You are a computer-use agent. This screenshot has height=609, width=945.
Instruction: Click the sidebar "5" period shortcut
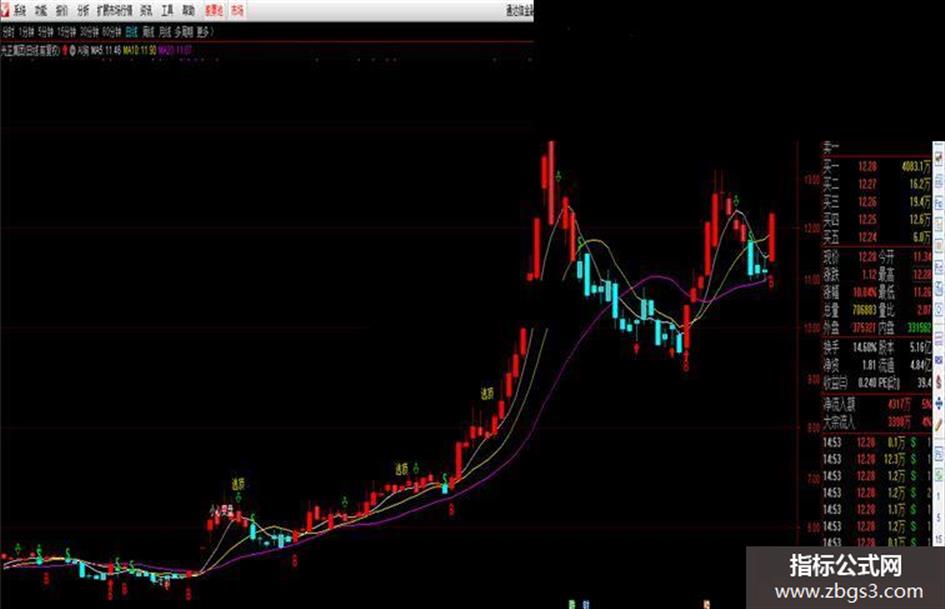point(939,517)
